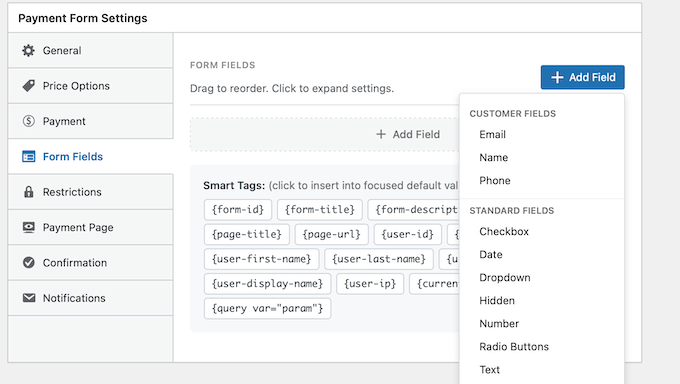Viewport: 680px width, 384px height.
Task: Select the Form Fields tab
Action: pos(90,157)
